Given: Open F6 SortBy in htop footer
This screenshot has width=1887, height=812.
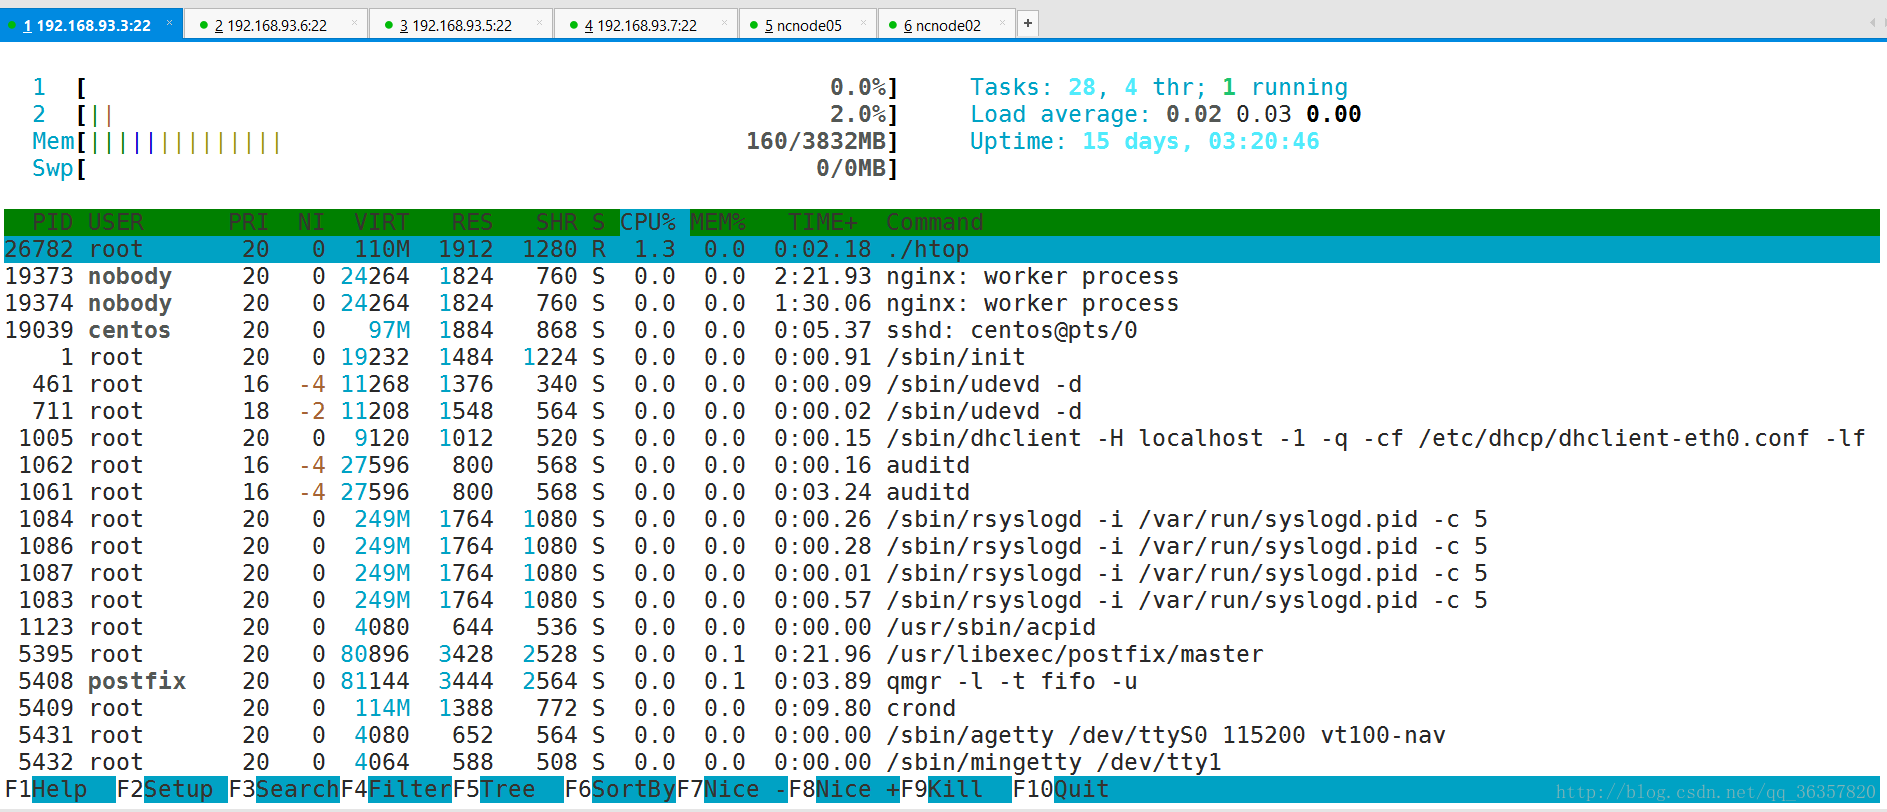Looking at the screenshot, I should pos(620,789).
